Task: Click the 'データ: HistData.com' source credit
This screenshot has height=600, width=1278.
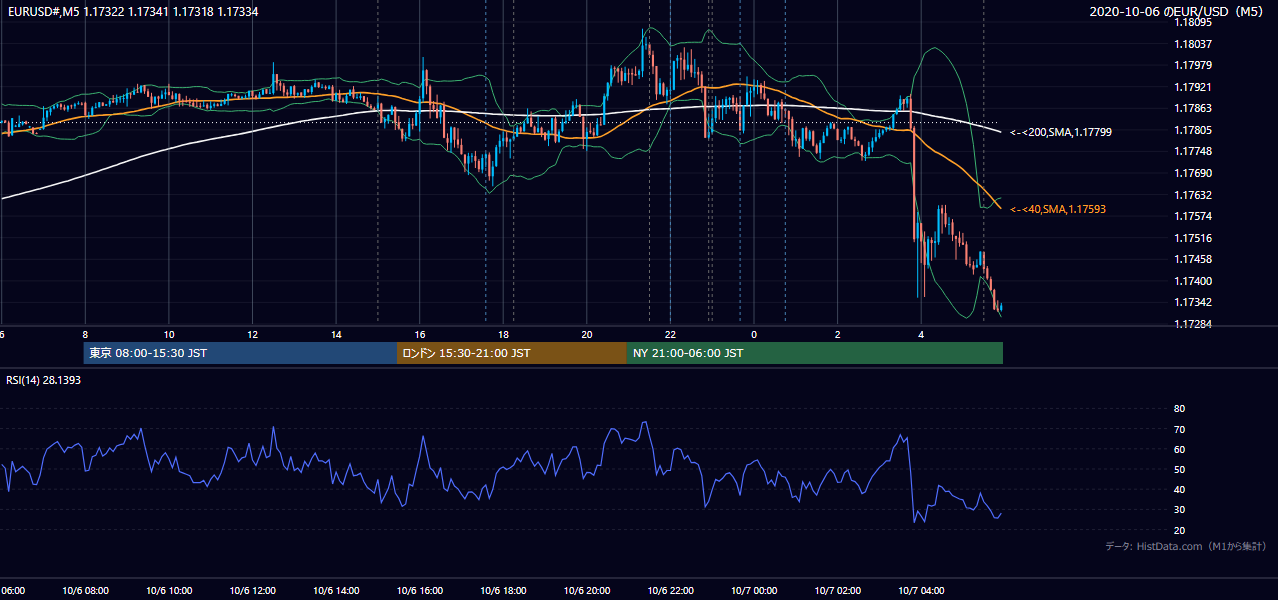Action: 1187,546
